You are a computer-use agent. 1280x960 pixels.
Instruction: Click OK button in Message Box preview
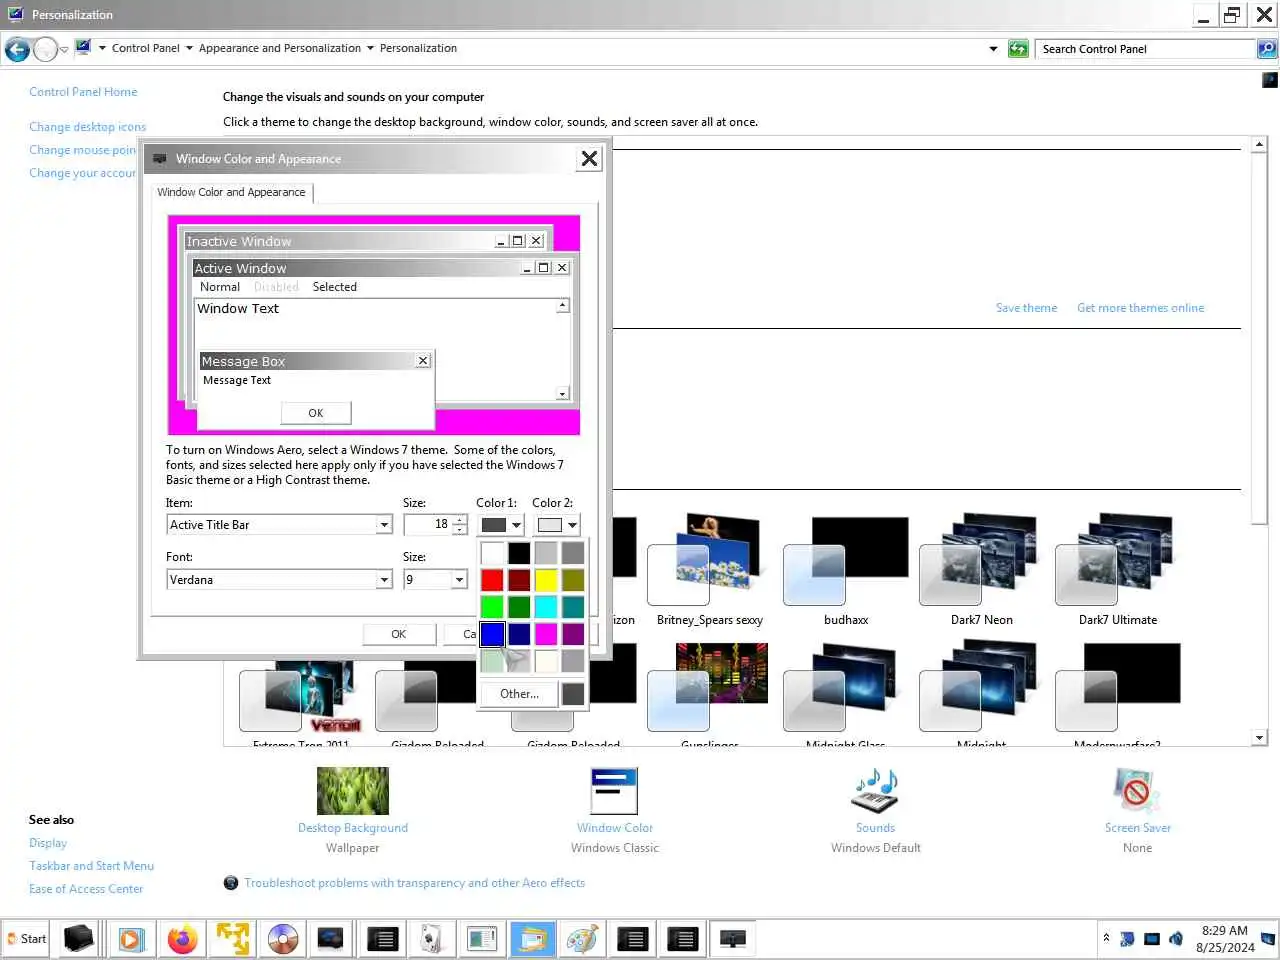pos(316,413)
